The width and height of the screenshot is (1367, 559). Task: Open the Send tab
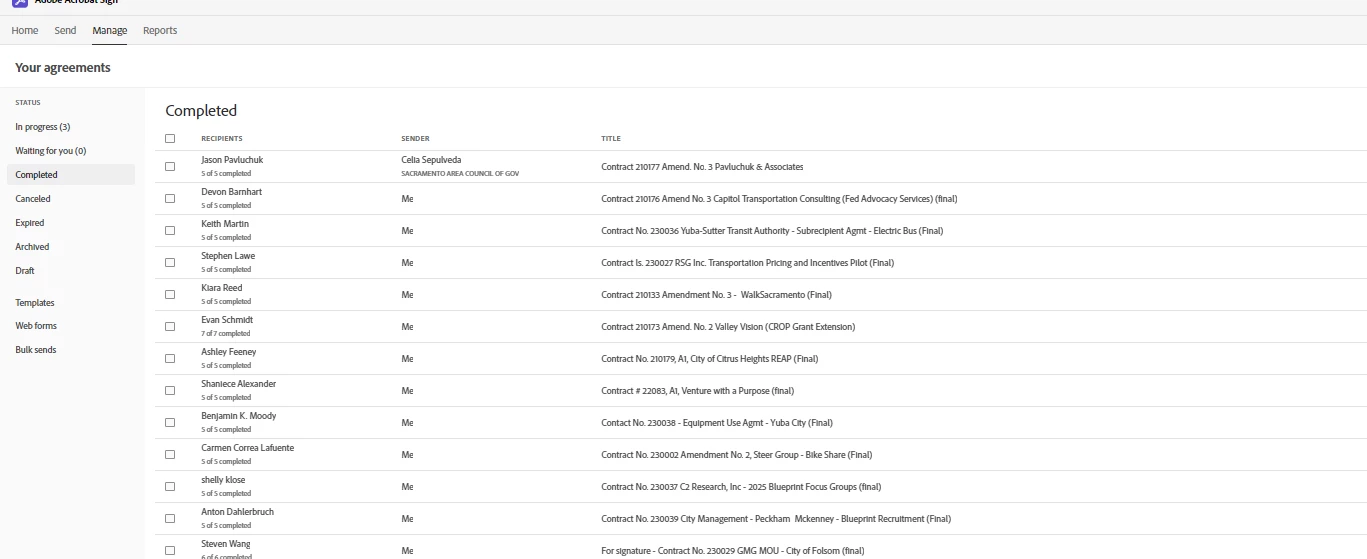(x=65, y=31)
